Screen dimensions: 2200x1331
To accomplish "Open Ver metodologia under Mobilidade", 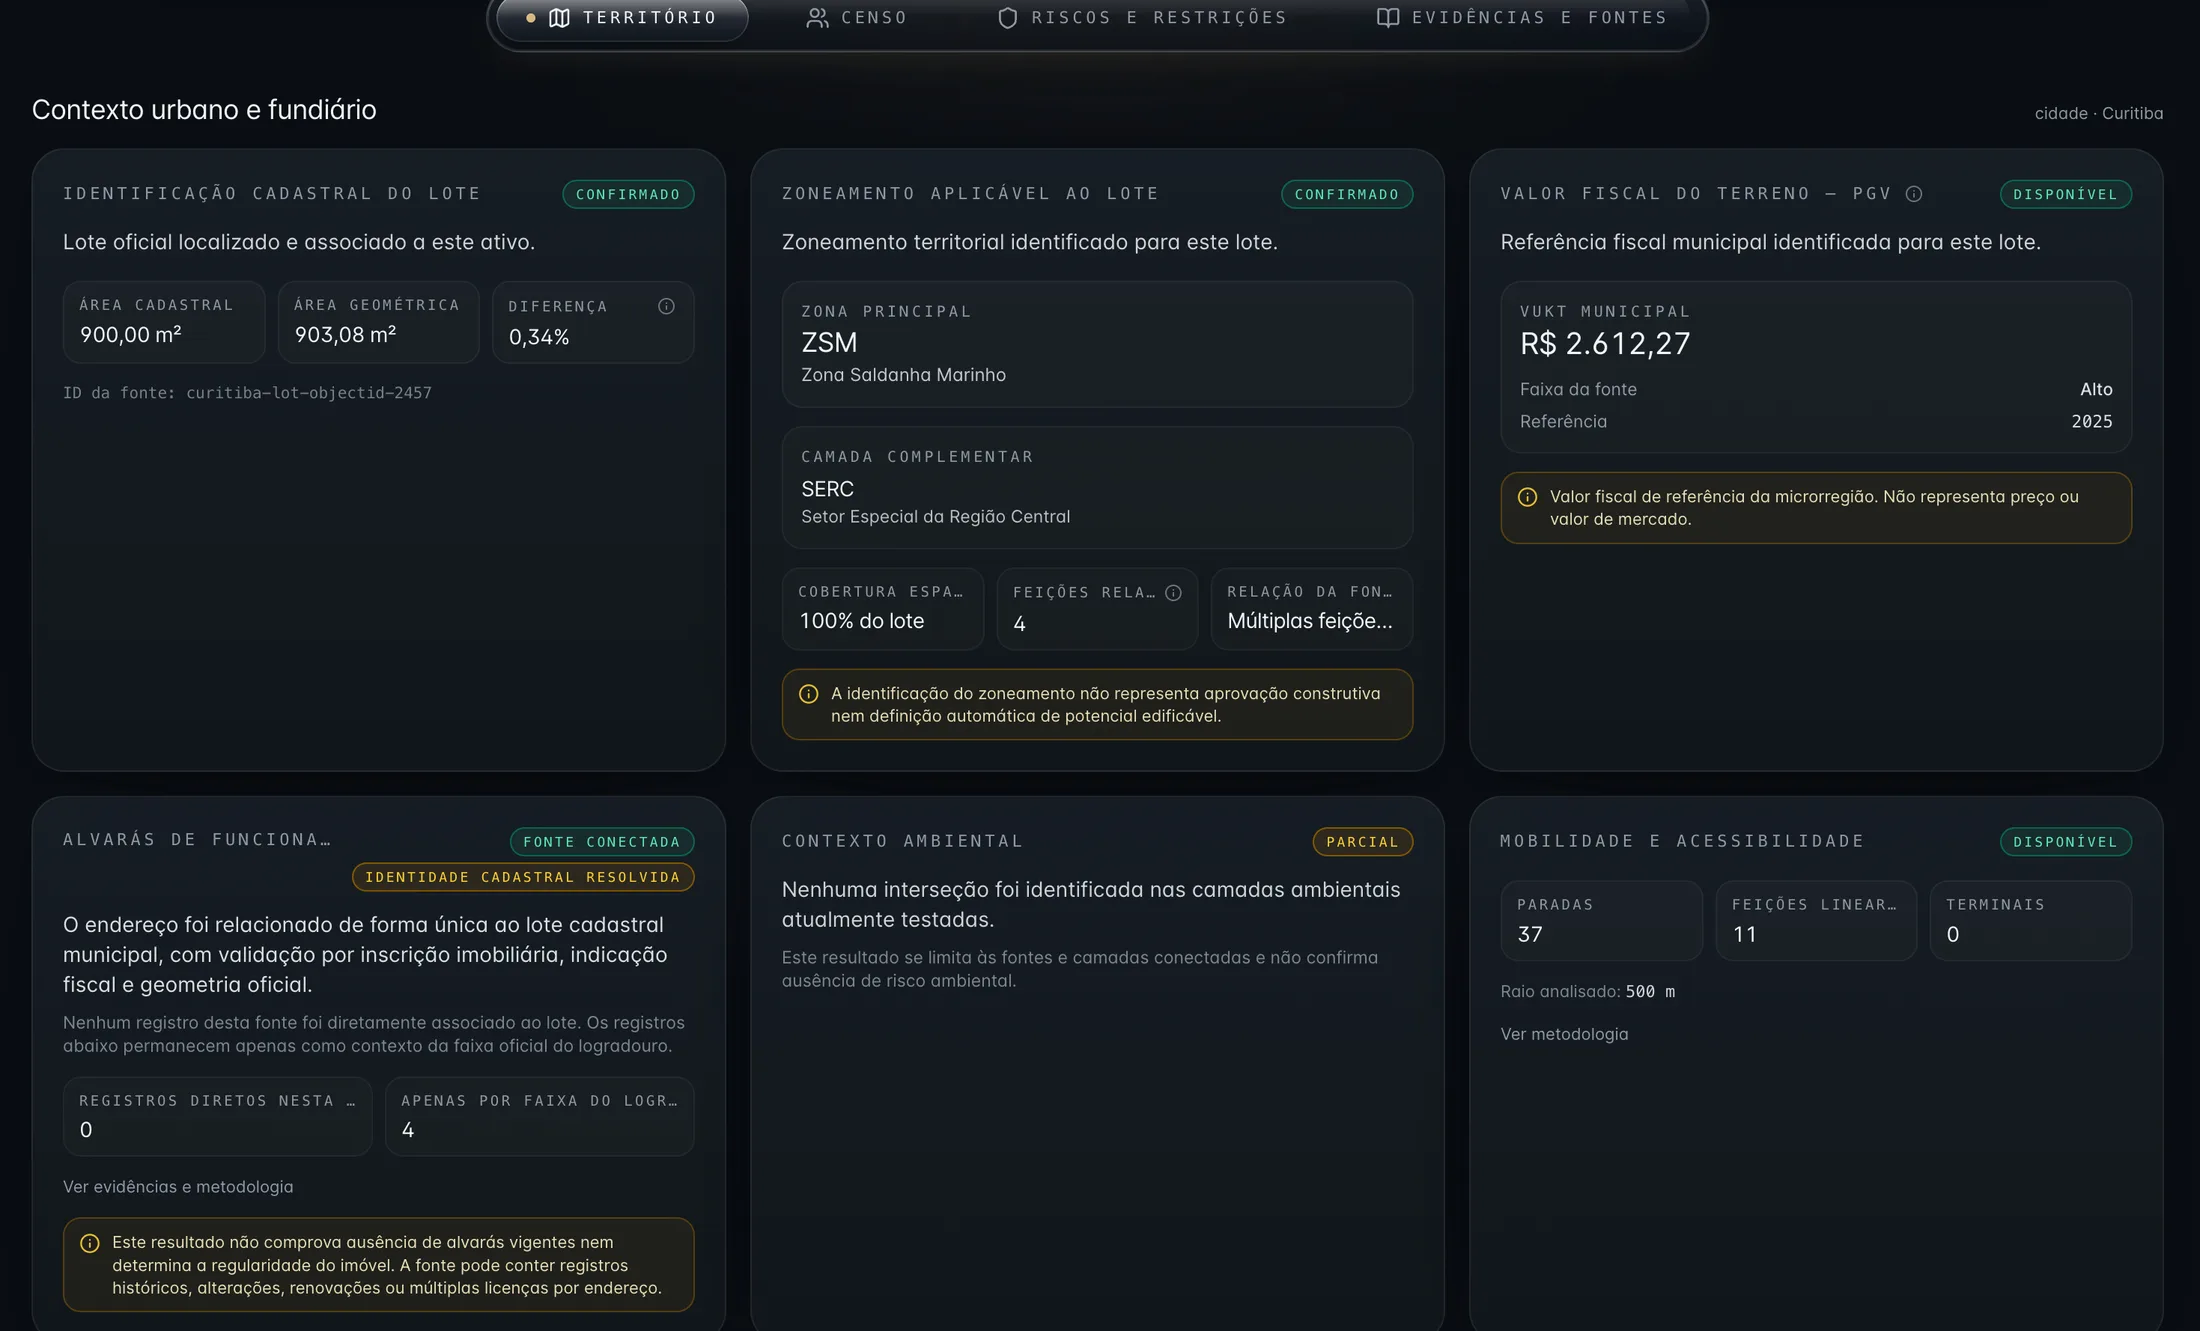I will tap(1564, 1034).
